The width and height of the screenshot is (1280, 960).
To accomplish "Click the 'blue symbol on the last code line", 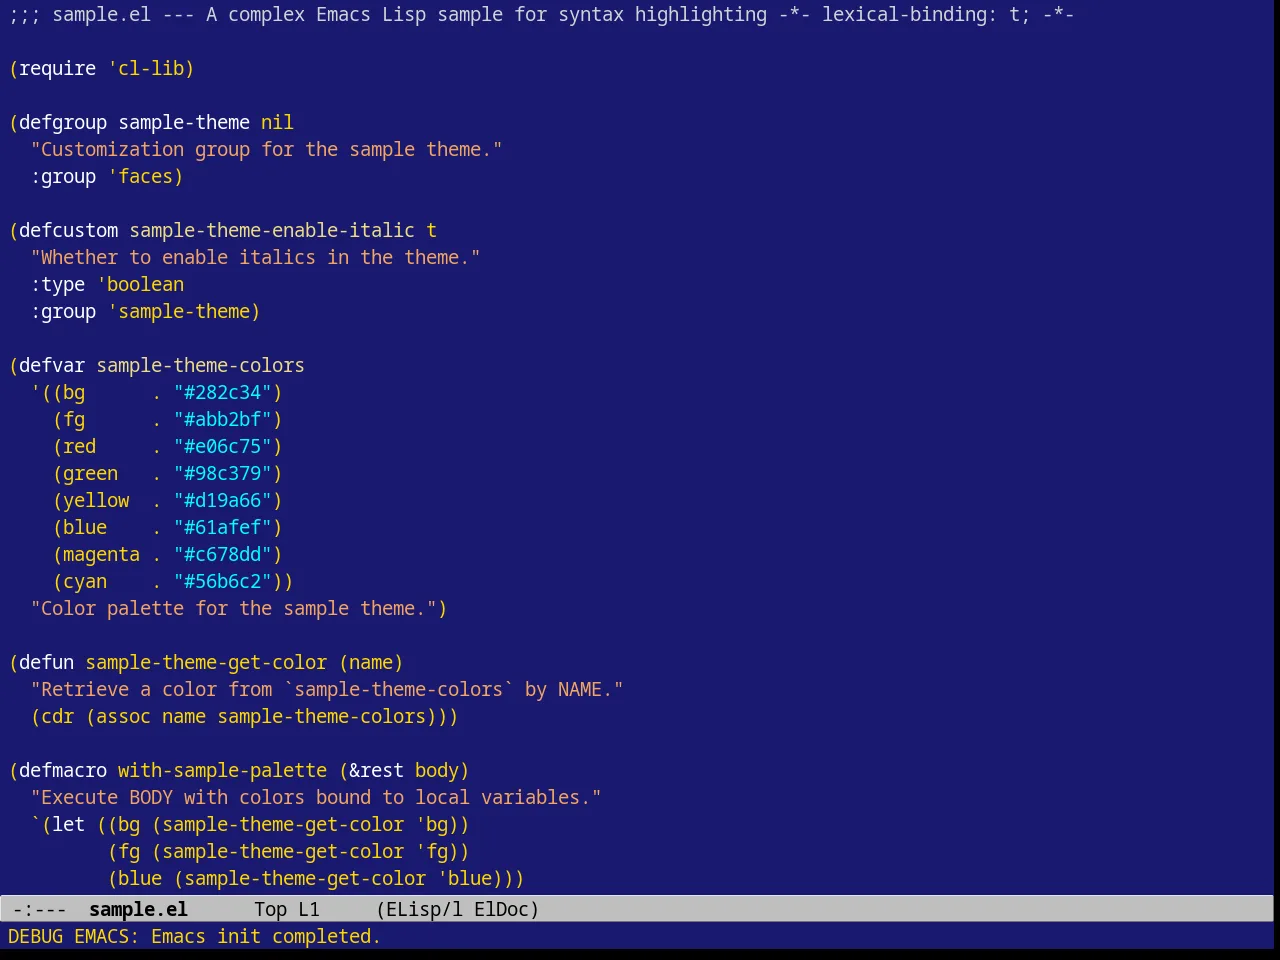I will (465, 878).
